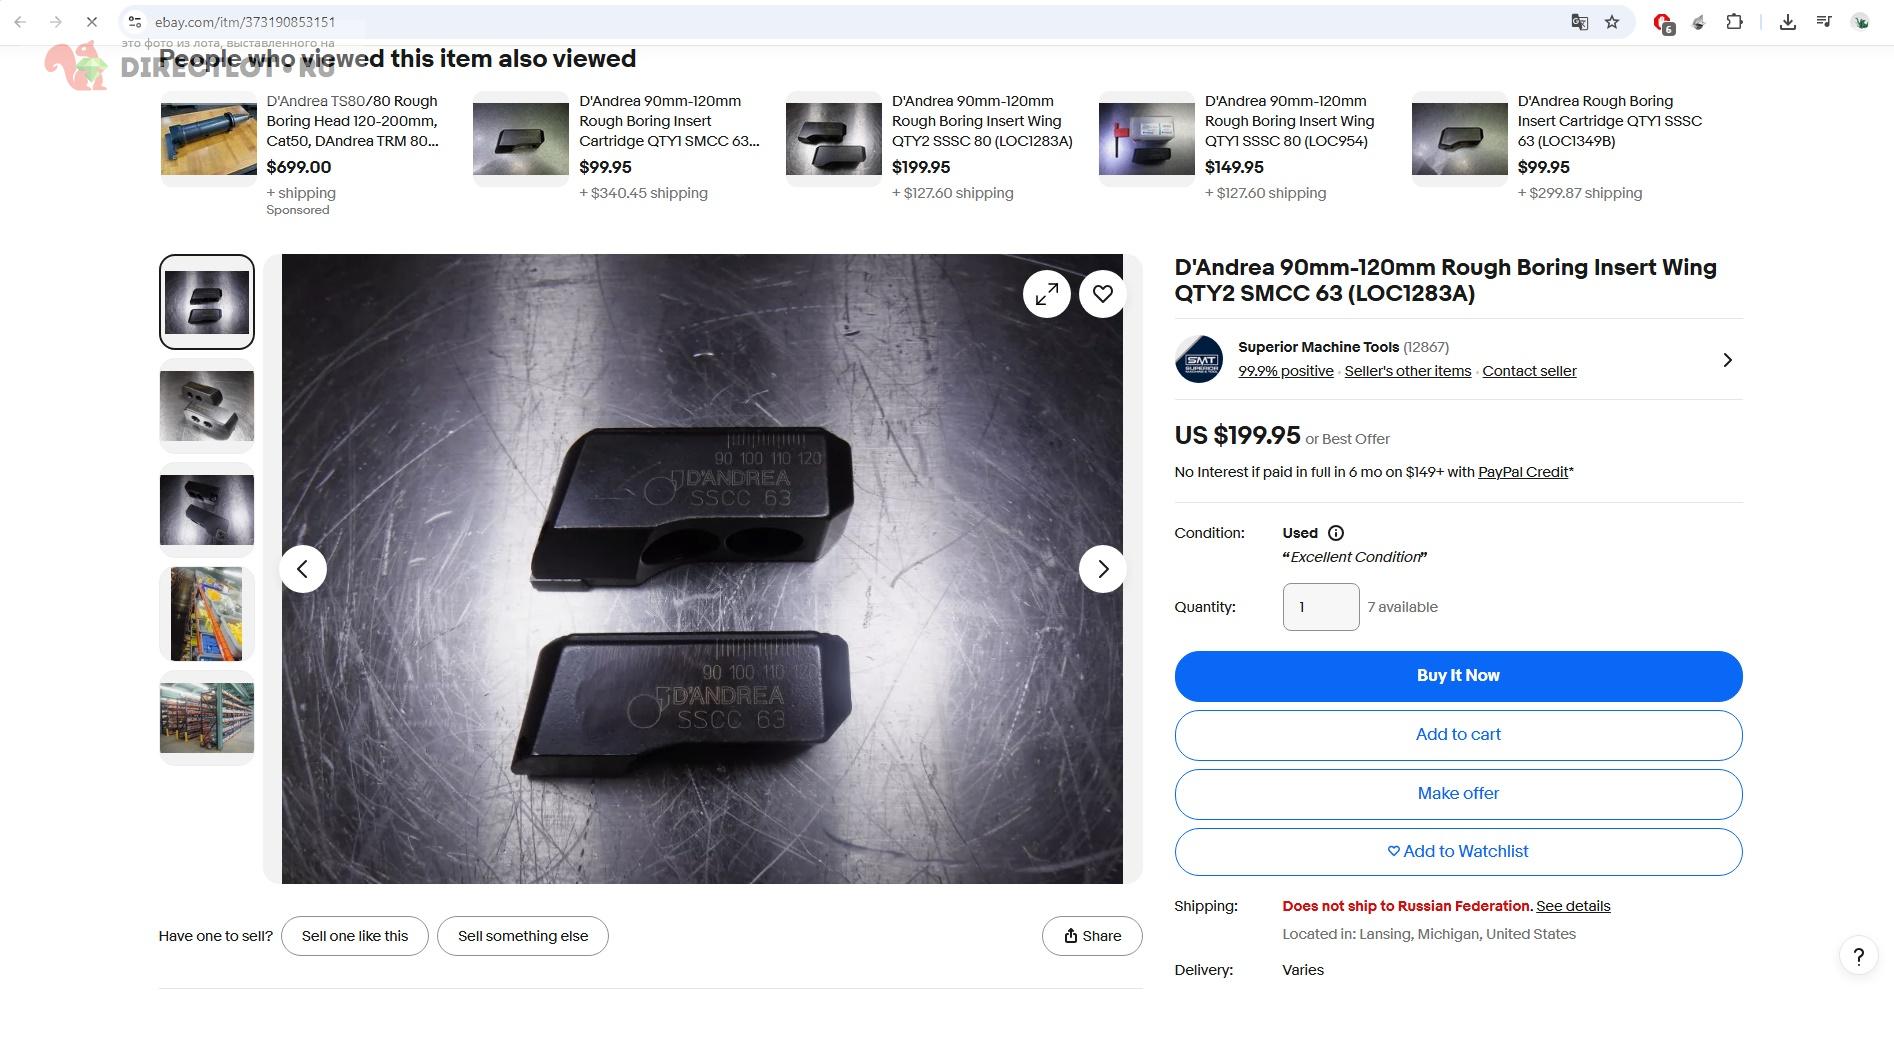Show the next product photo
Screen dimensions: 1894x1045
coord(1102,569)
